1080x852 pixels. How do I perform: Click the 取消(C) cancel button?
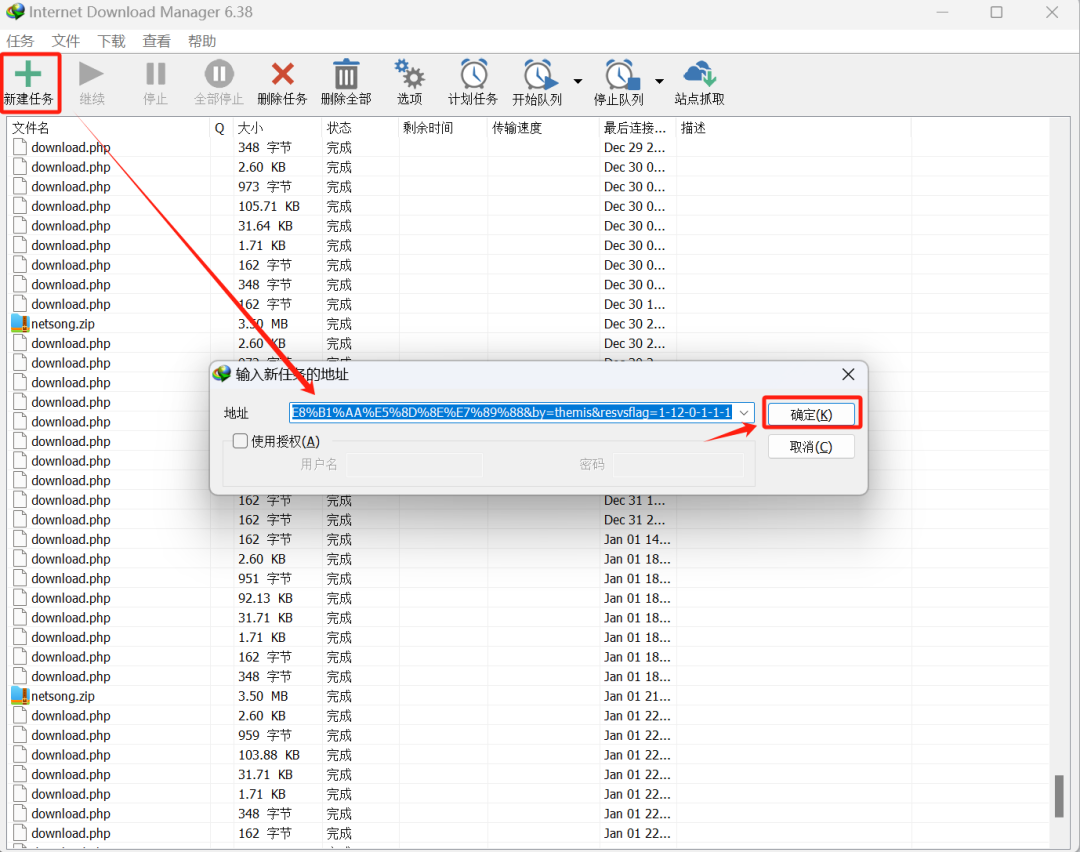pyautogui.click(x=811, y=447)
